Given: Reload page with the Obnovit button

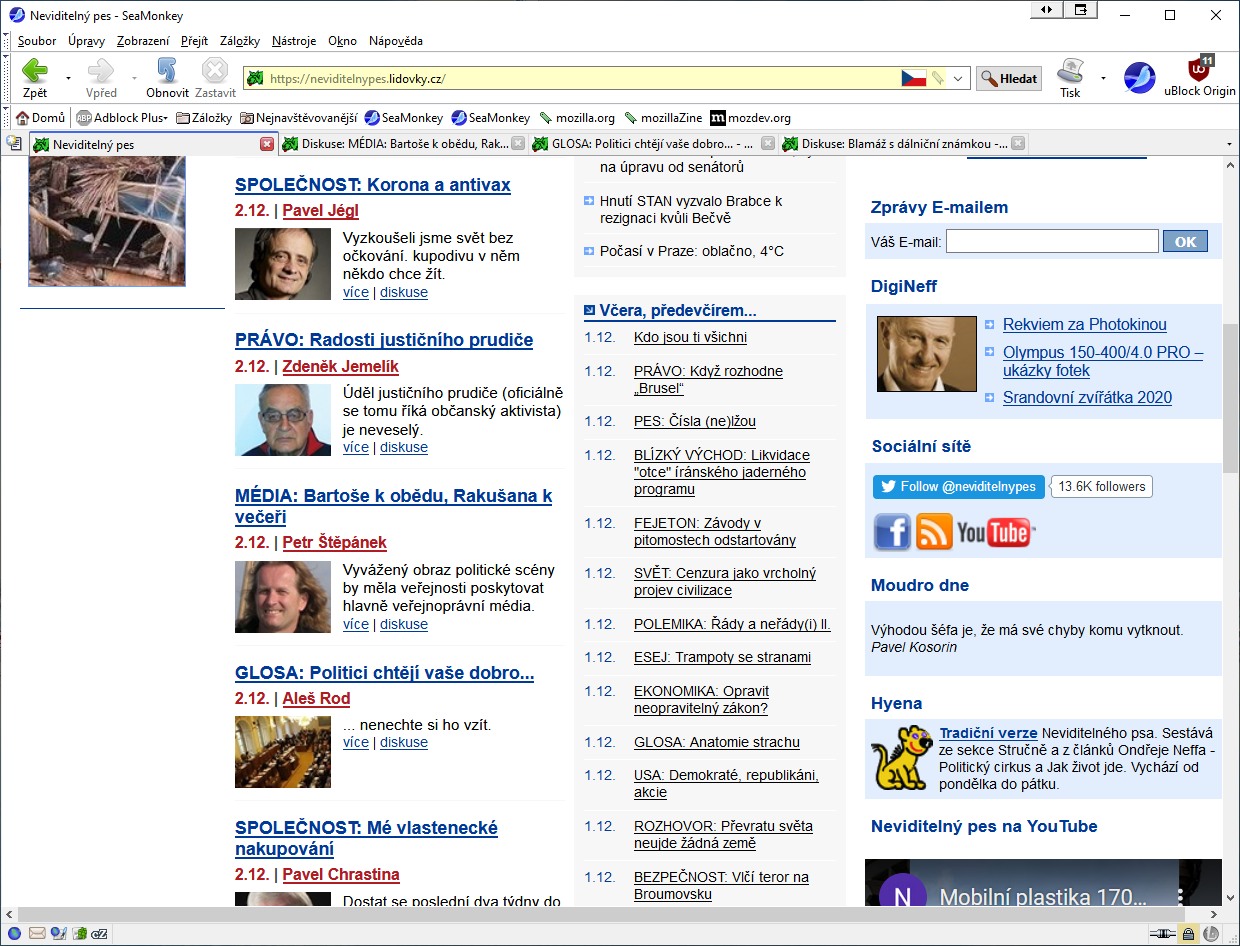Looking at the screenshot, I should (x=167, y=78).
